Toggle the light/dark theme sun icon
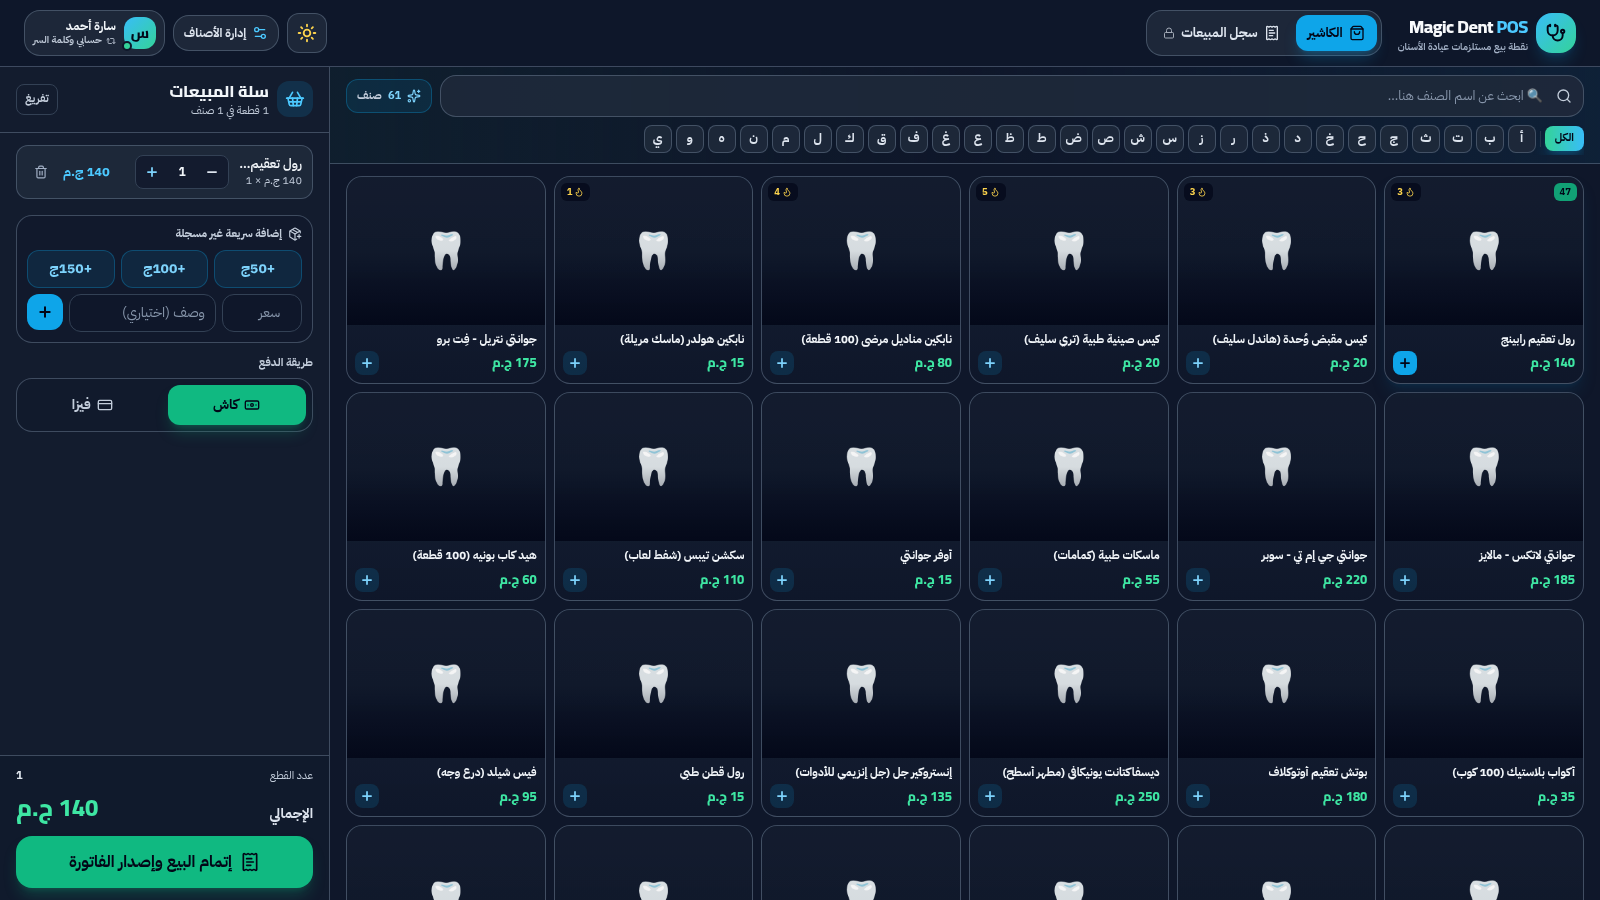This screenshot has height=900, width=1600. coord(307,33)
